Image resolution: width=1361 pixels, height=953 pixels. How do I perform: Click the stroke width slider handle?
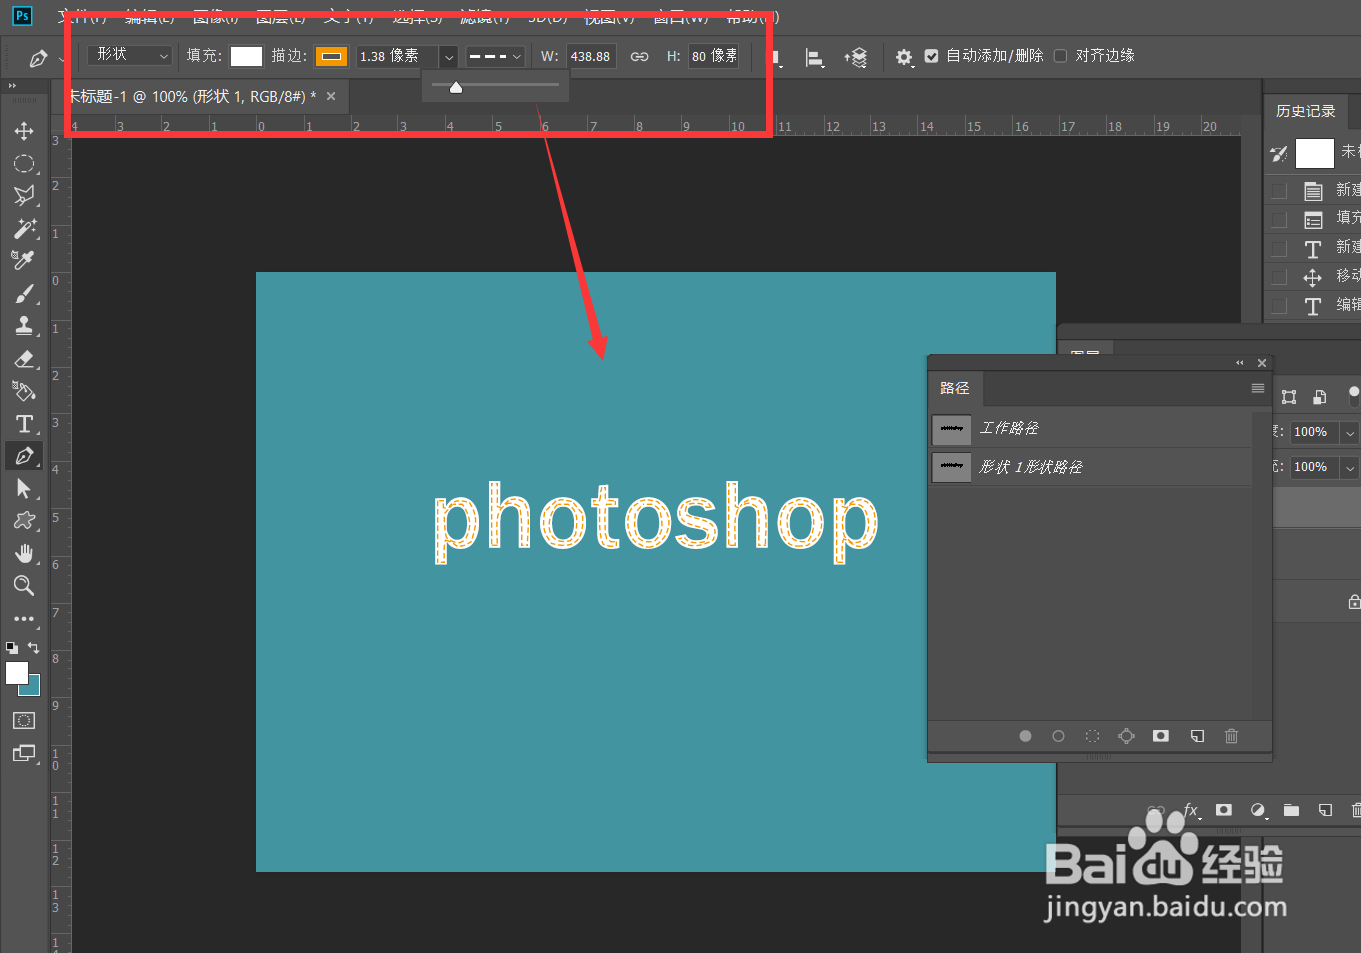point(456,87)
